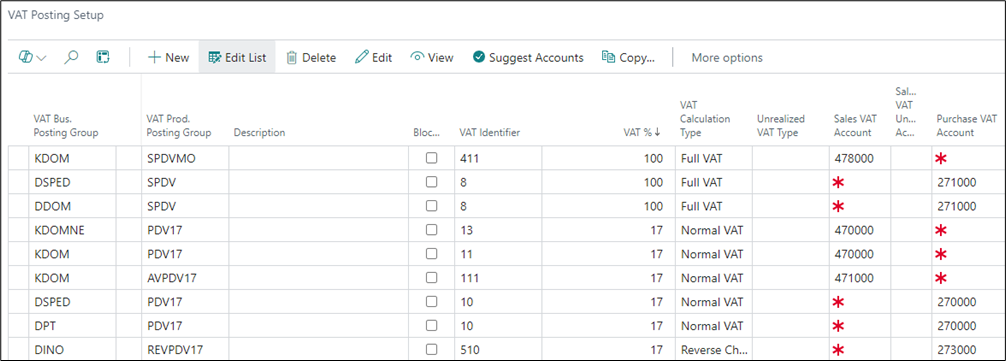Toggle Blocked checkbox for KDOMNE PDV17 row
1006x361 pixels.
(x=432, y=230)
